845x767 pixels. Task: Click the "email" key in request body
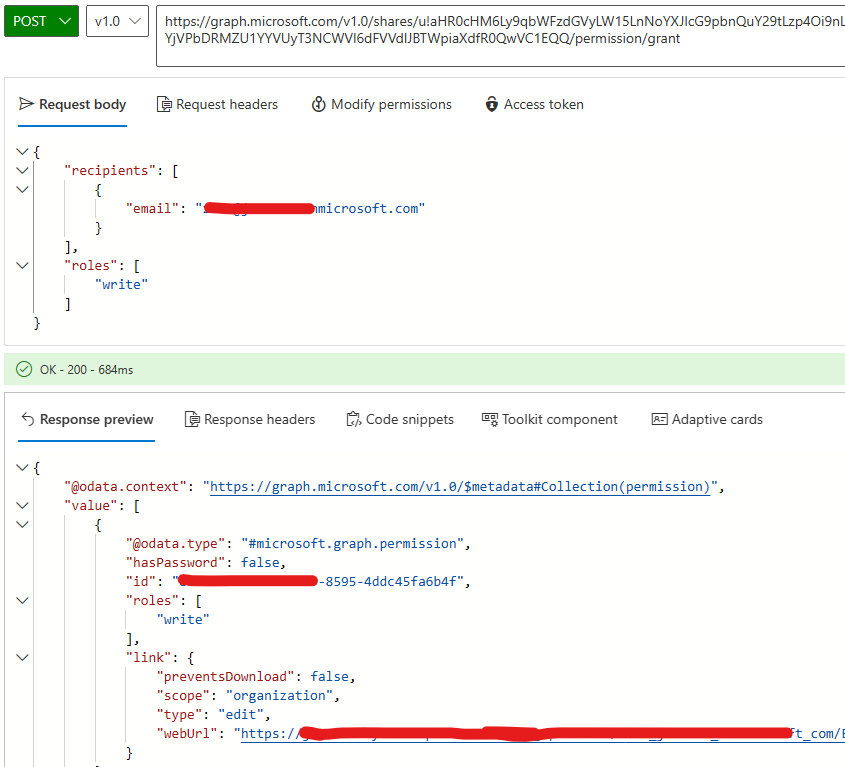[x=152, y=209]
